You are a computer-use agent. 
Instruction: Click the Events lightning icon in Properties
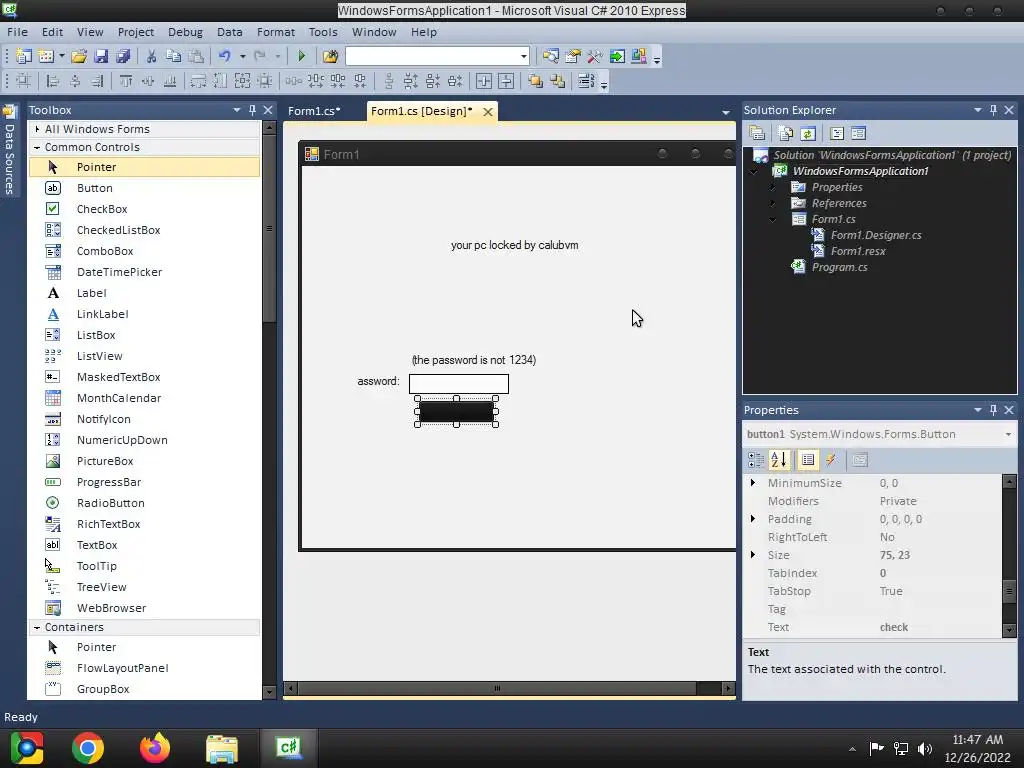(831, 460)
